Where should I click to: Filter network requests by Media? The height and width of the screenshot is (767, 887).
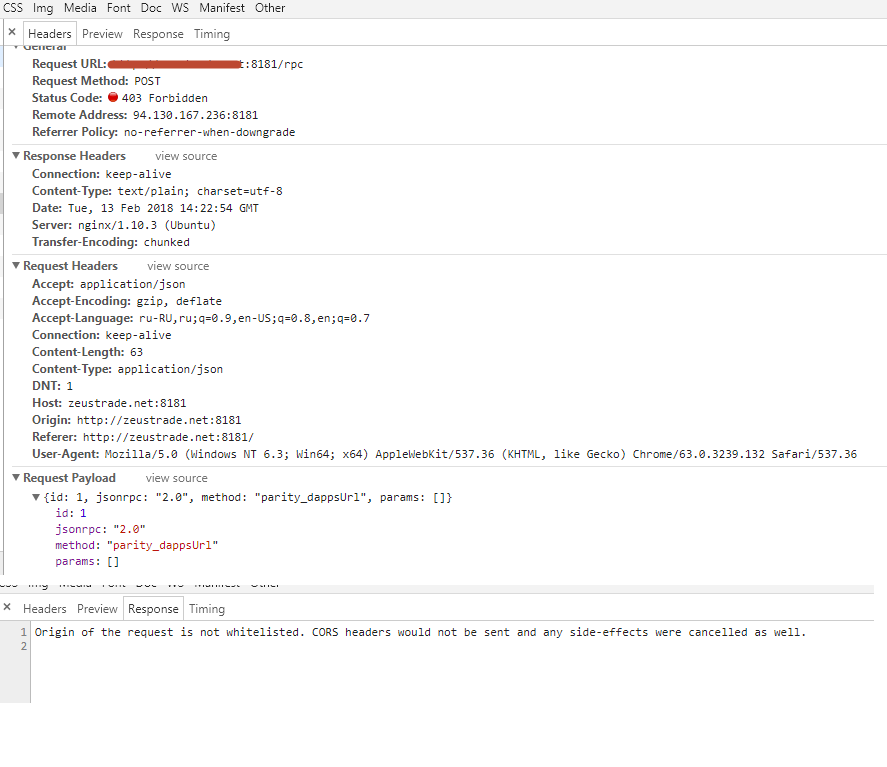[x=80, y=8]
